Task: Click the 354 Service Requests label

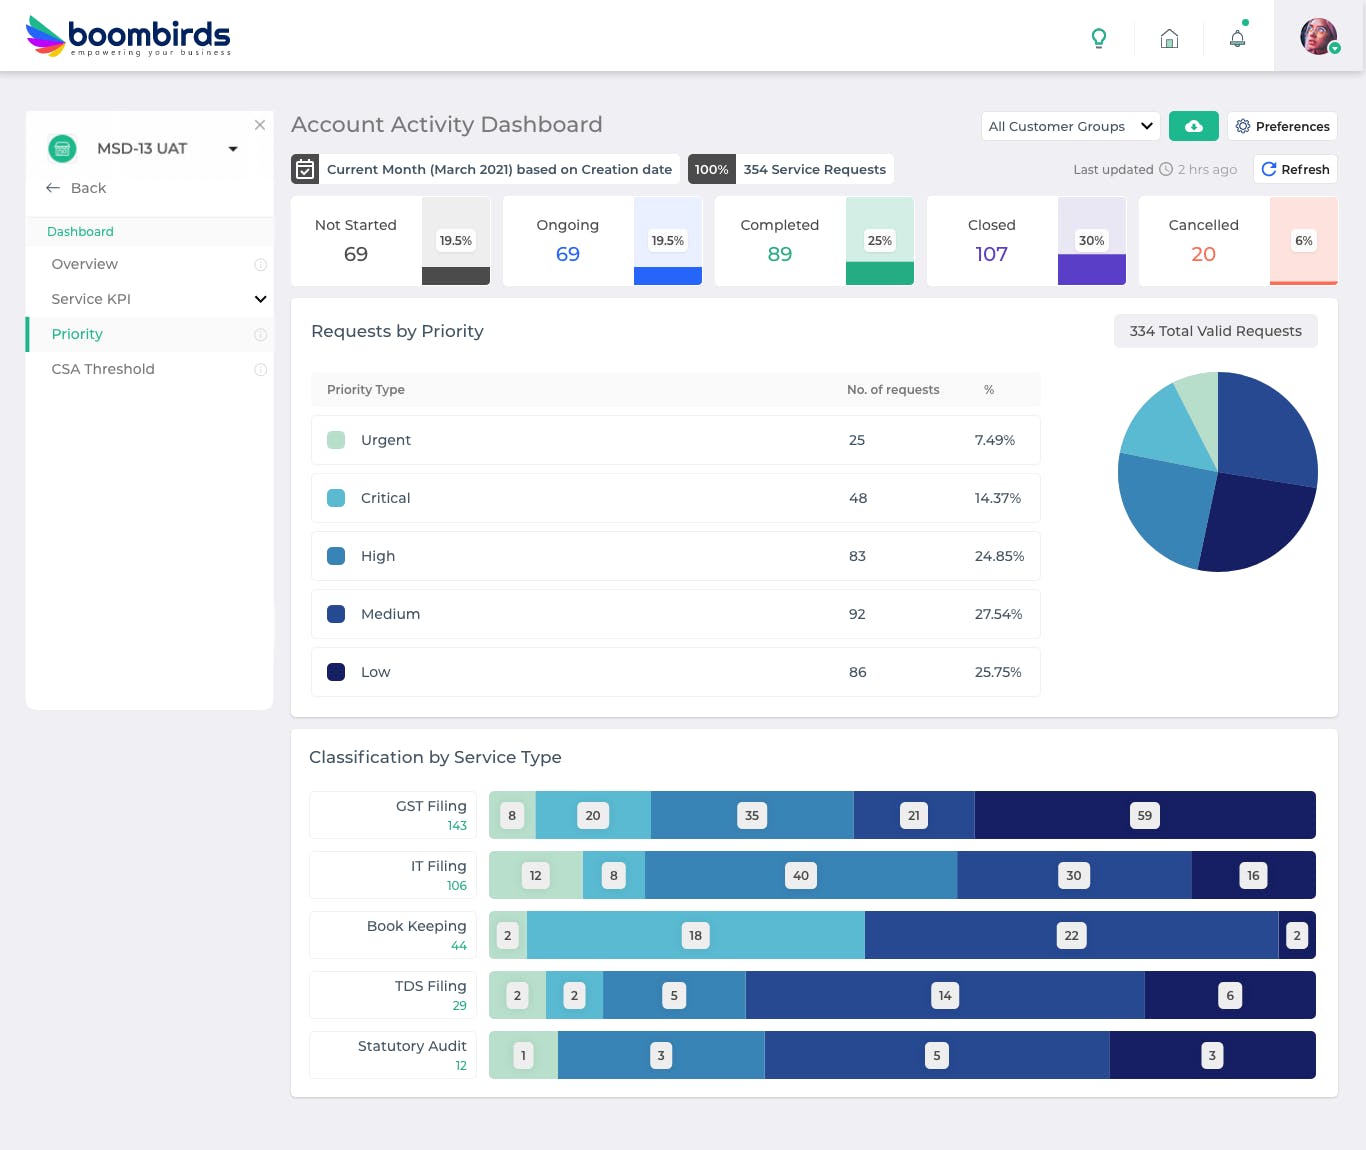Action: pyautogui.click(x=815, y=170)
